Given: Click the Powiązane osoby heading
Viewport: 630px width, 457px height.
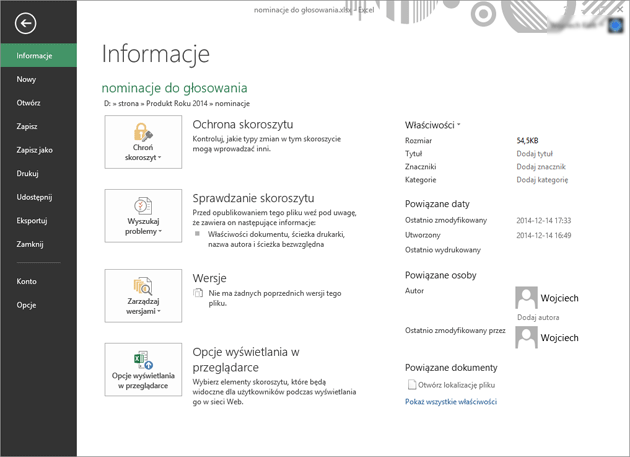Looking at the screenshot, I should [x=441, y=275].
